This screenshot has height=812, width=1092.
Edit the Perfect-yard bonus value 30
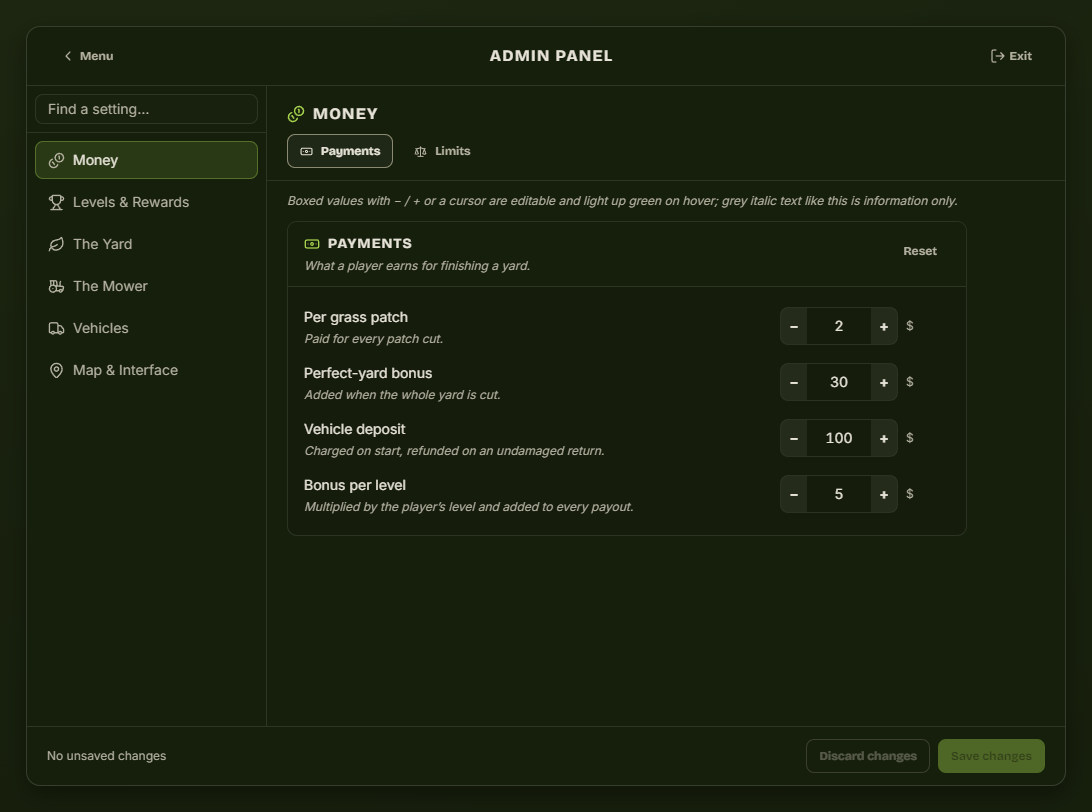[838, 382]
